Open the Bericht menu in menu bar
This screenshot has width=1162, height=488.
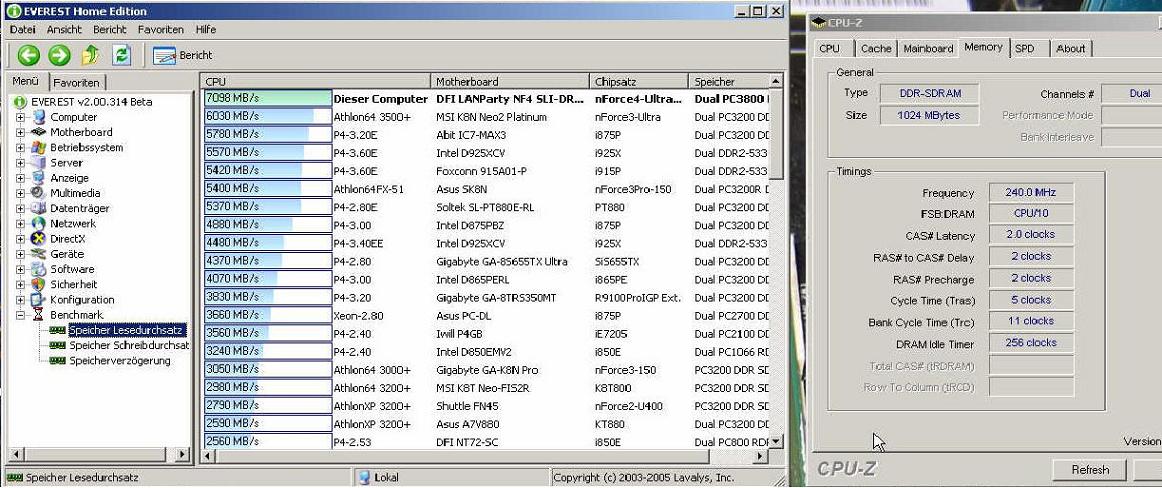[110, 30]
